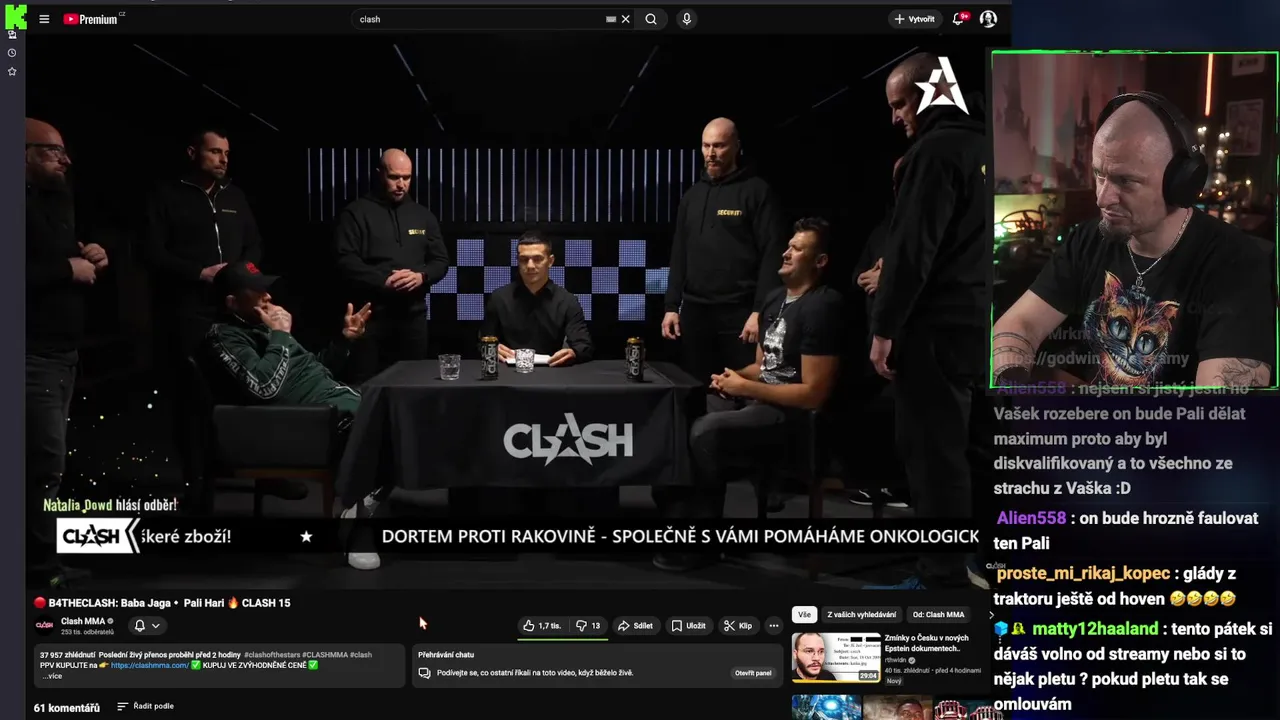This screenshot has height=720, width=1280.
Task: Click the green Kick logo icon
Action: (x=15, y=16)
